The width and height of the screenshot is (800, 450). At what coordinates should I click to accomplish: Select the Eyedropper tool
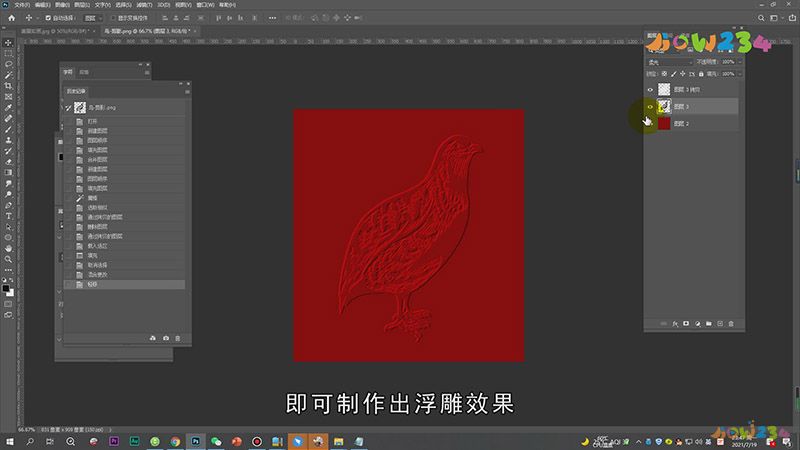point(8,108)
